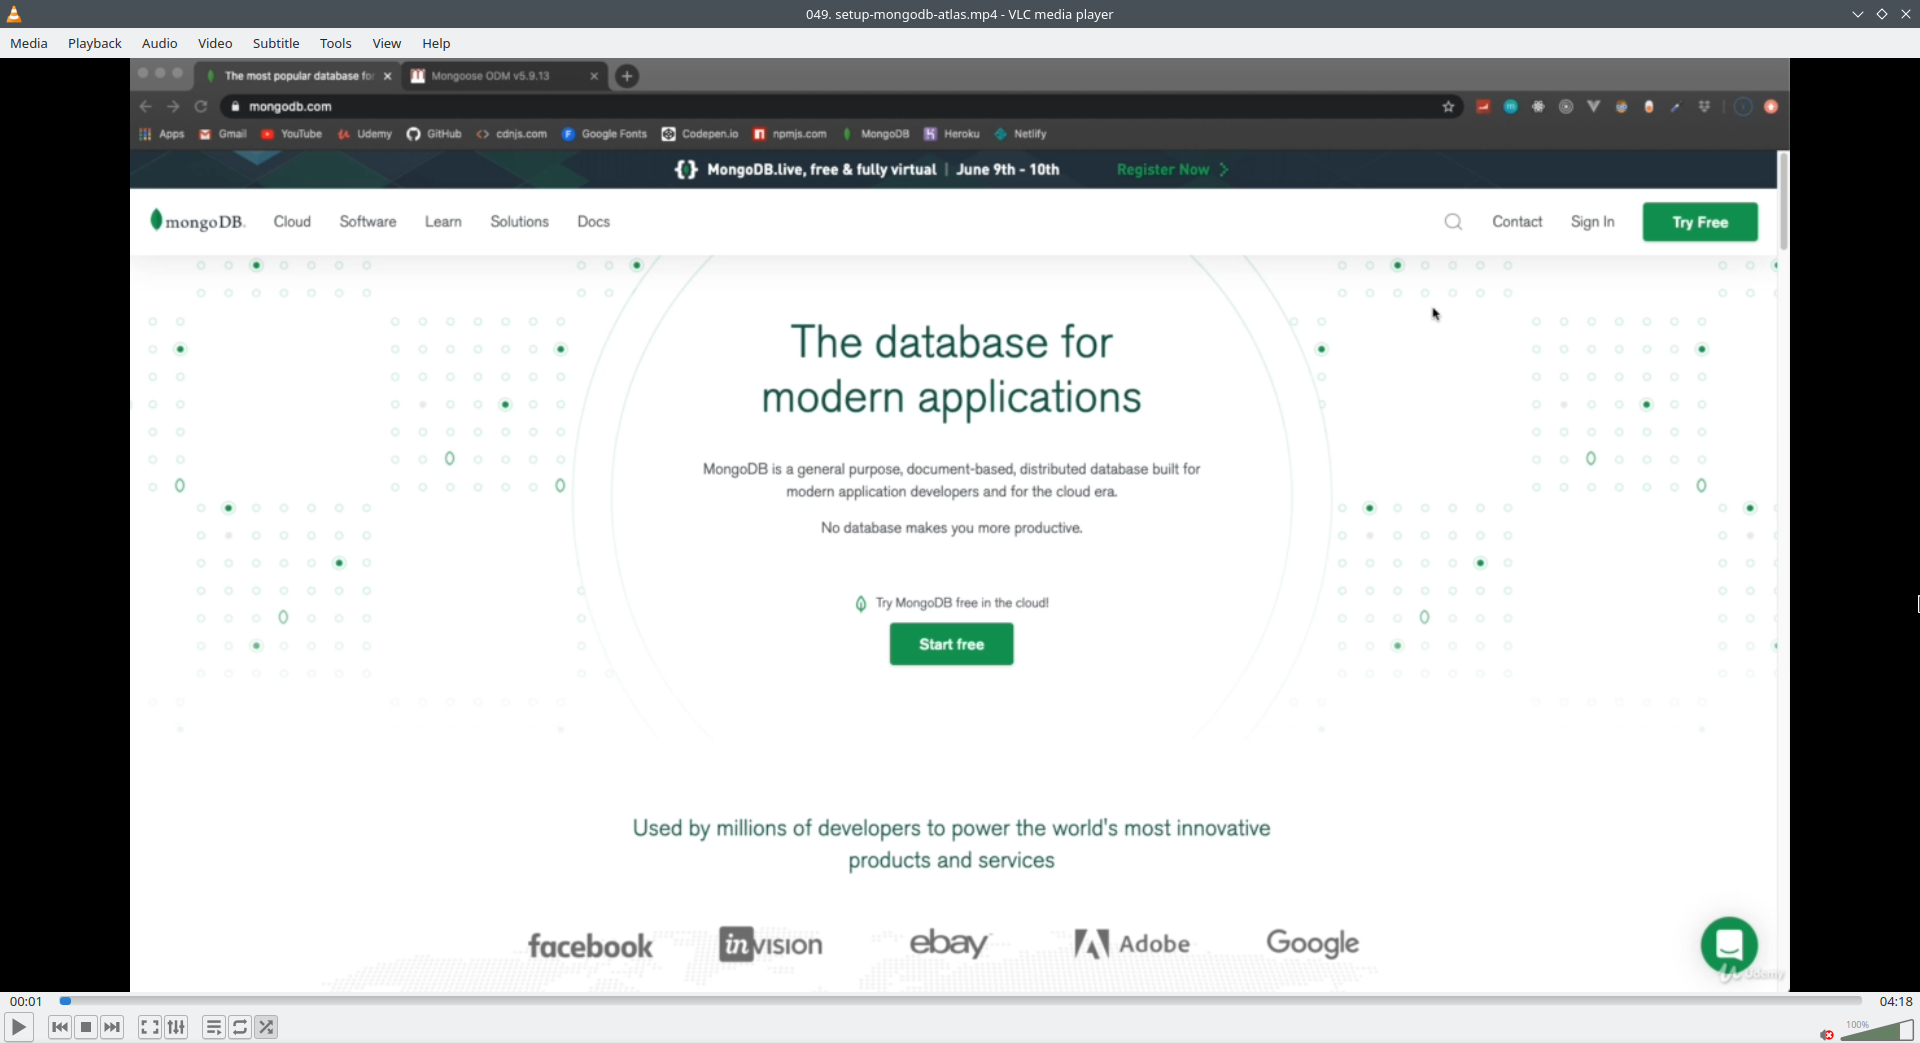Open the Video menu
The width and height of the screenshot is (1920, 1043).
pos(215,43)
